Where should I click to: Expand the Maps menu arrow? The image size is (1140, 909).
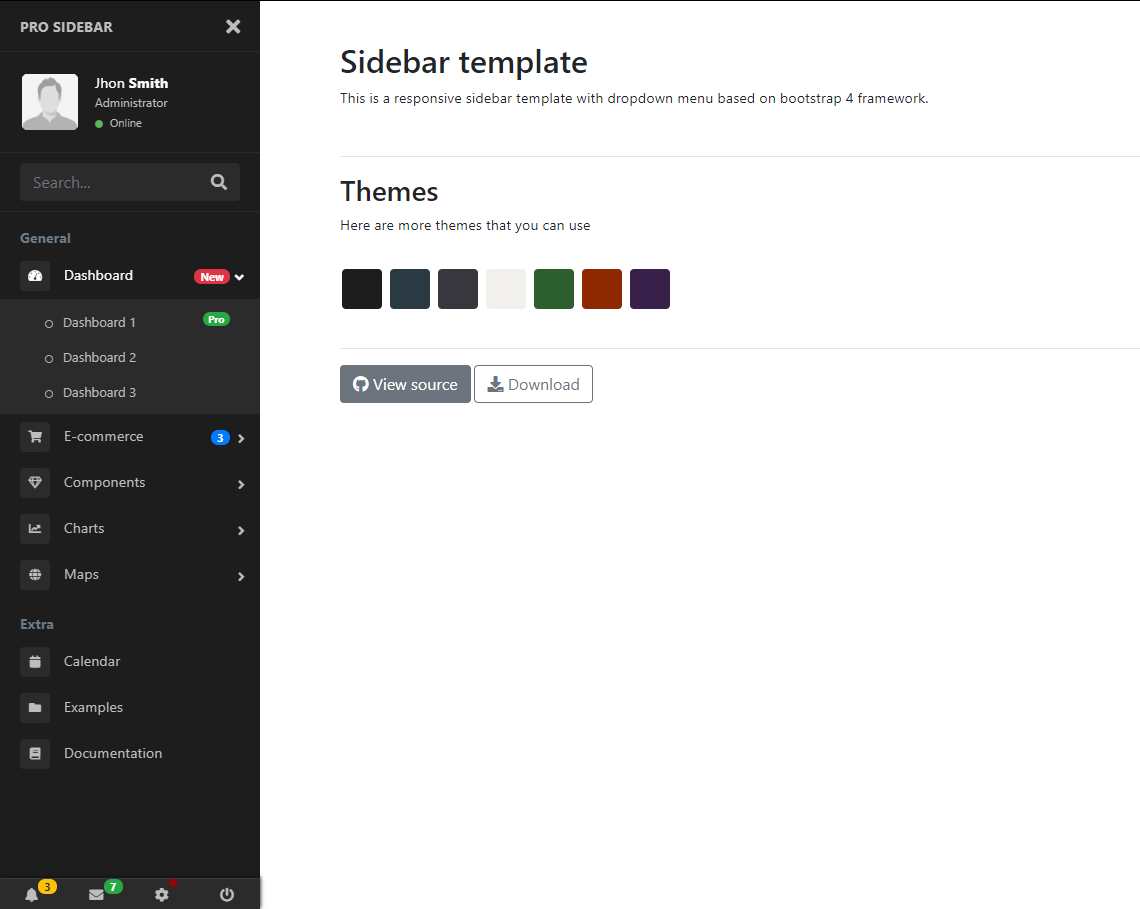pyautogui.click(x=240, y=576)
